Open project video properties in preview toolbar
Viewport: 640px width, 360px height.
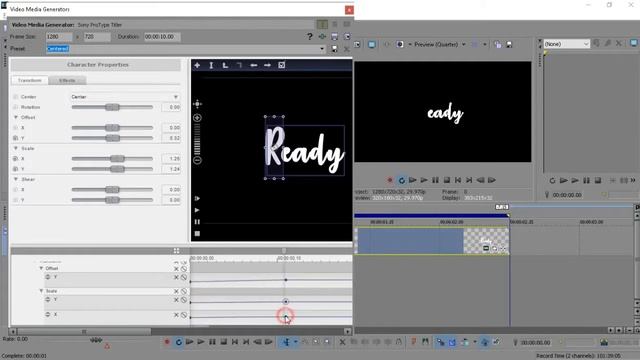[357, 44]
